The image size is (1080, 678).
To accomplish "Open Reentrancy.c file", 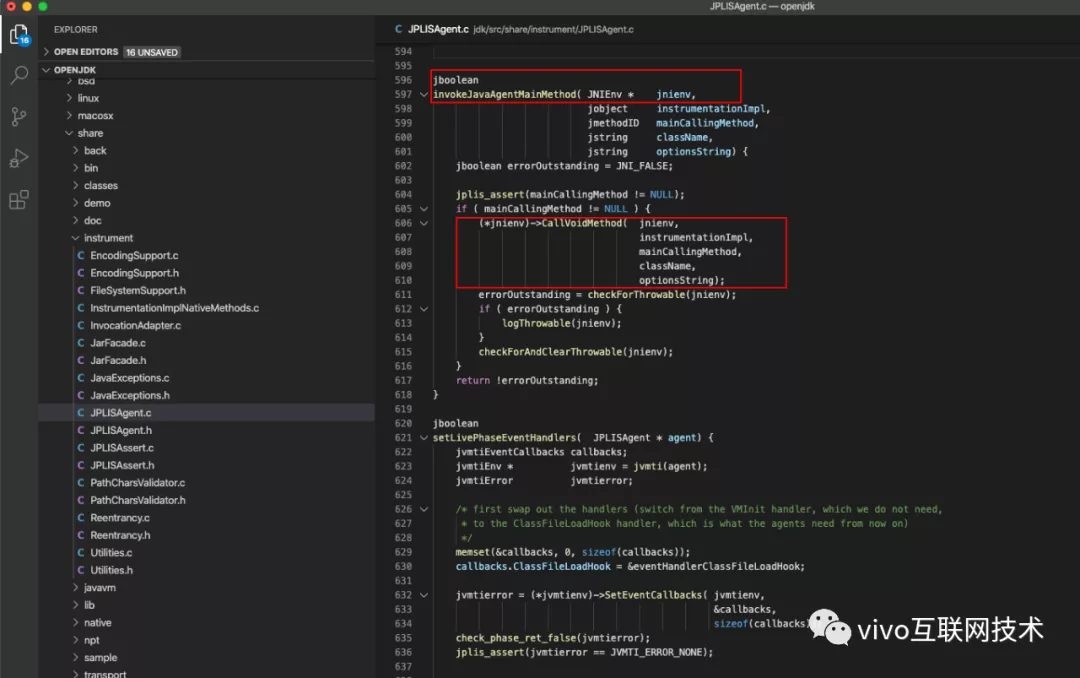I will click(120, 518).
